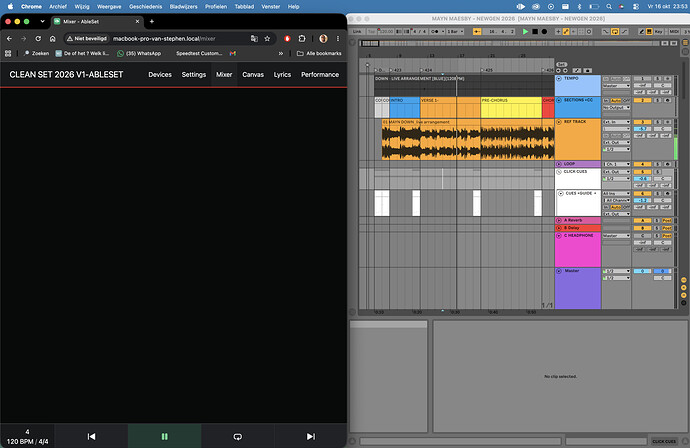This screenshot has width=690, height=448.
Task: Open macOS Spotlight search icon
Action: [609, 7]
